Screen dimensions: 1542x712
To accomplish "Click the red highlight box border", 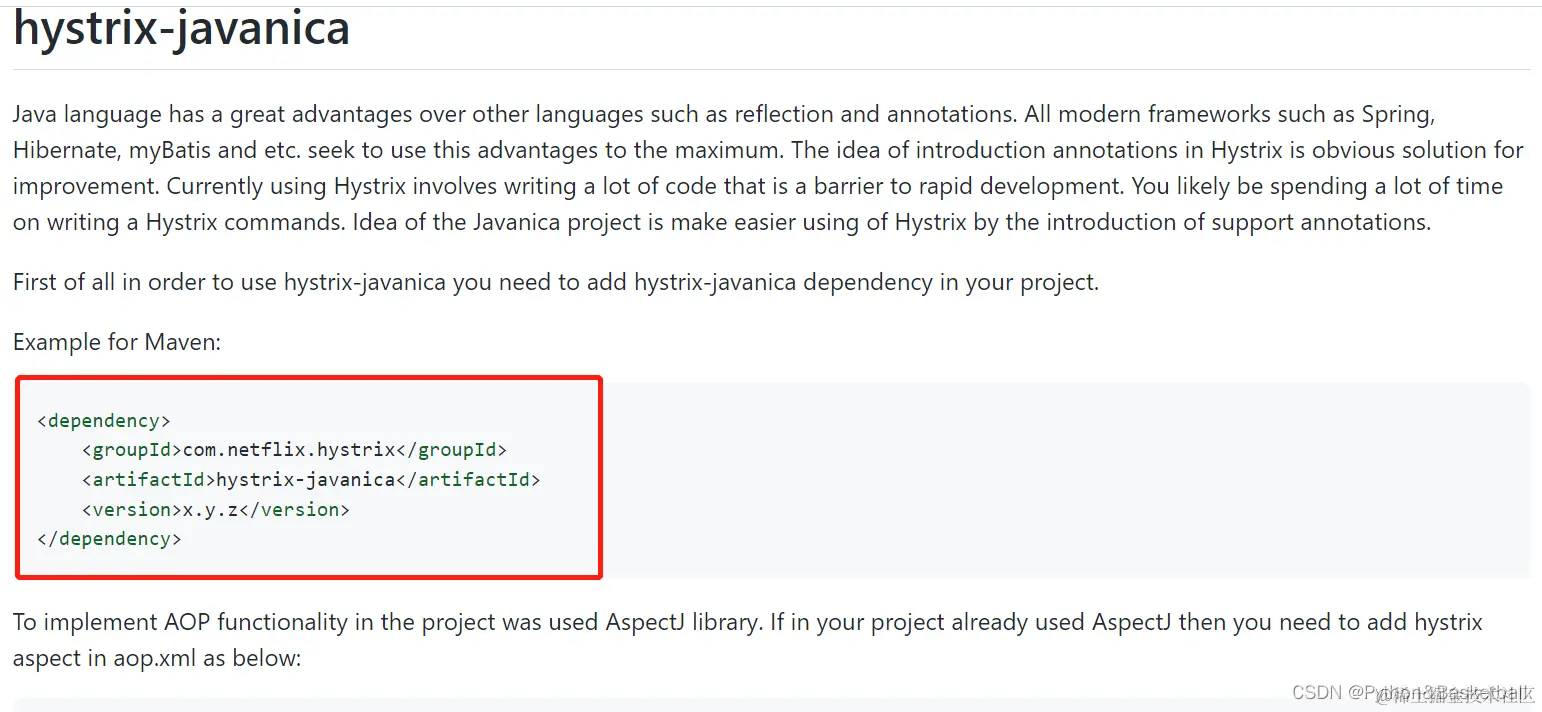I will point(308,378).
